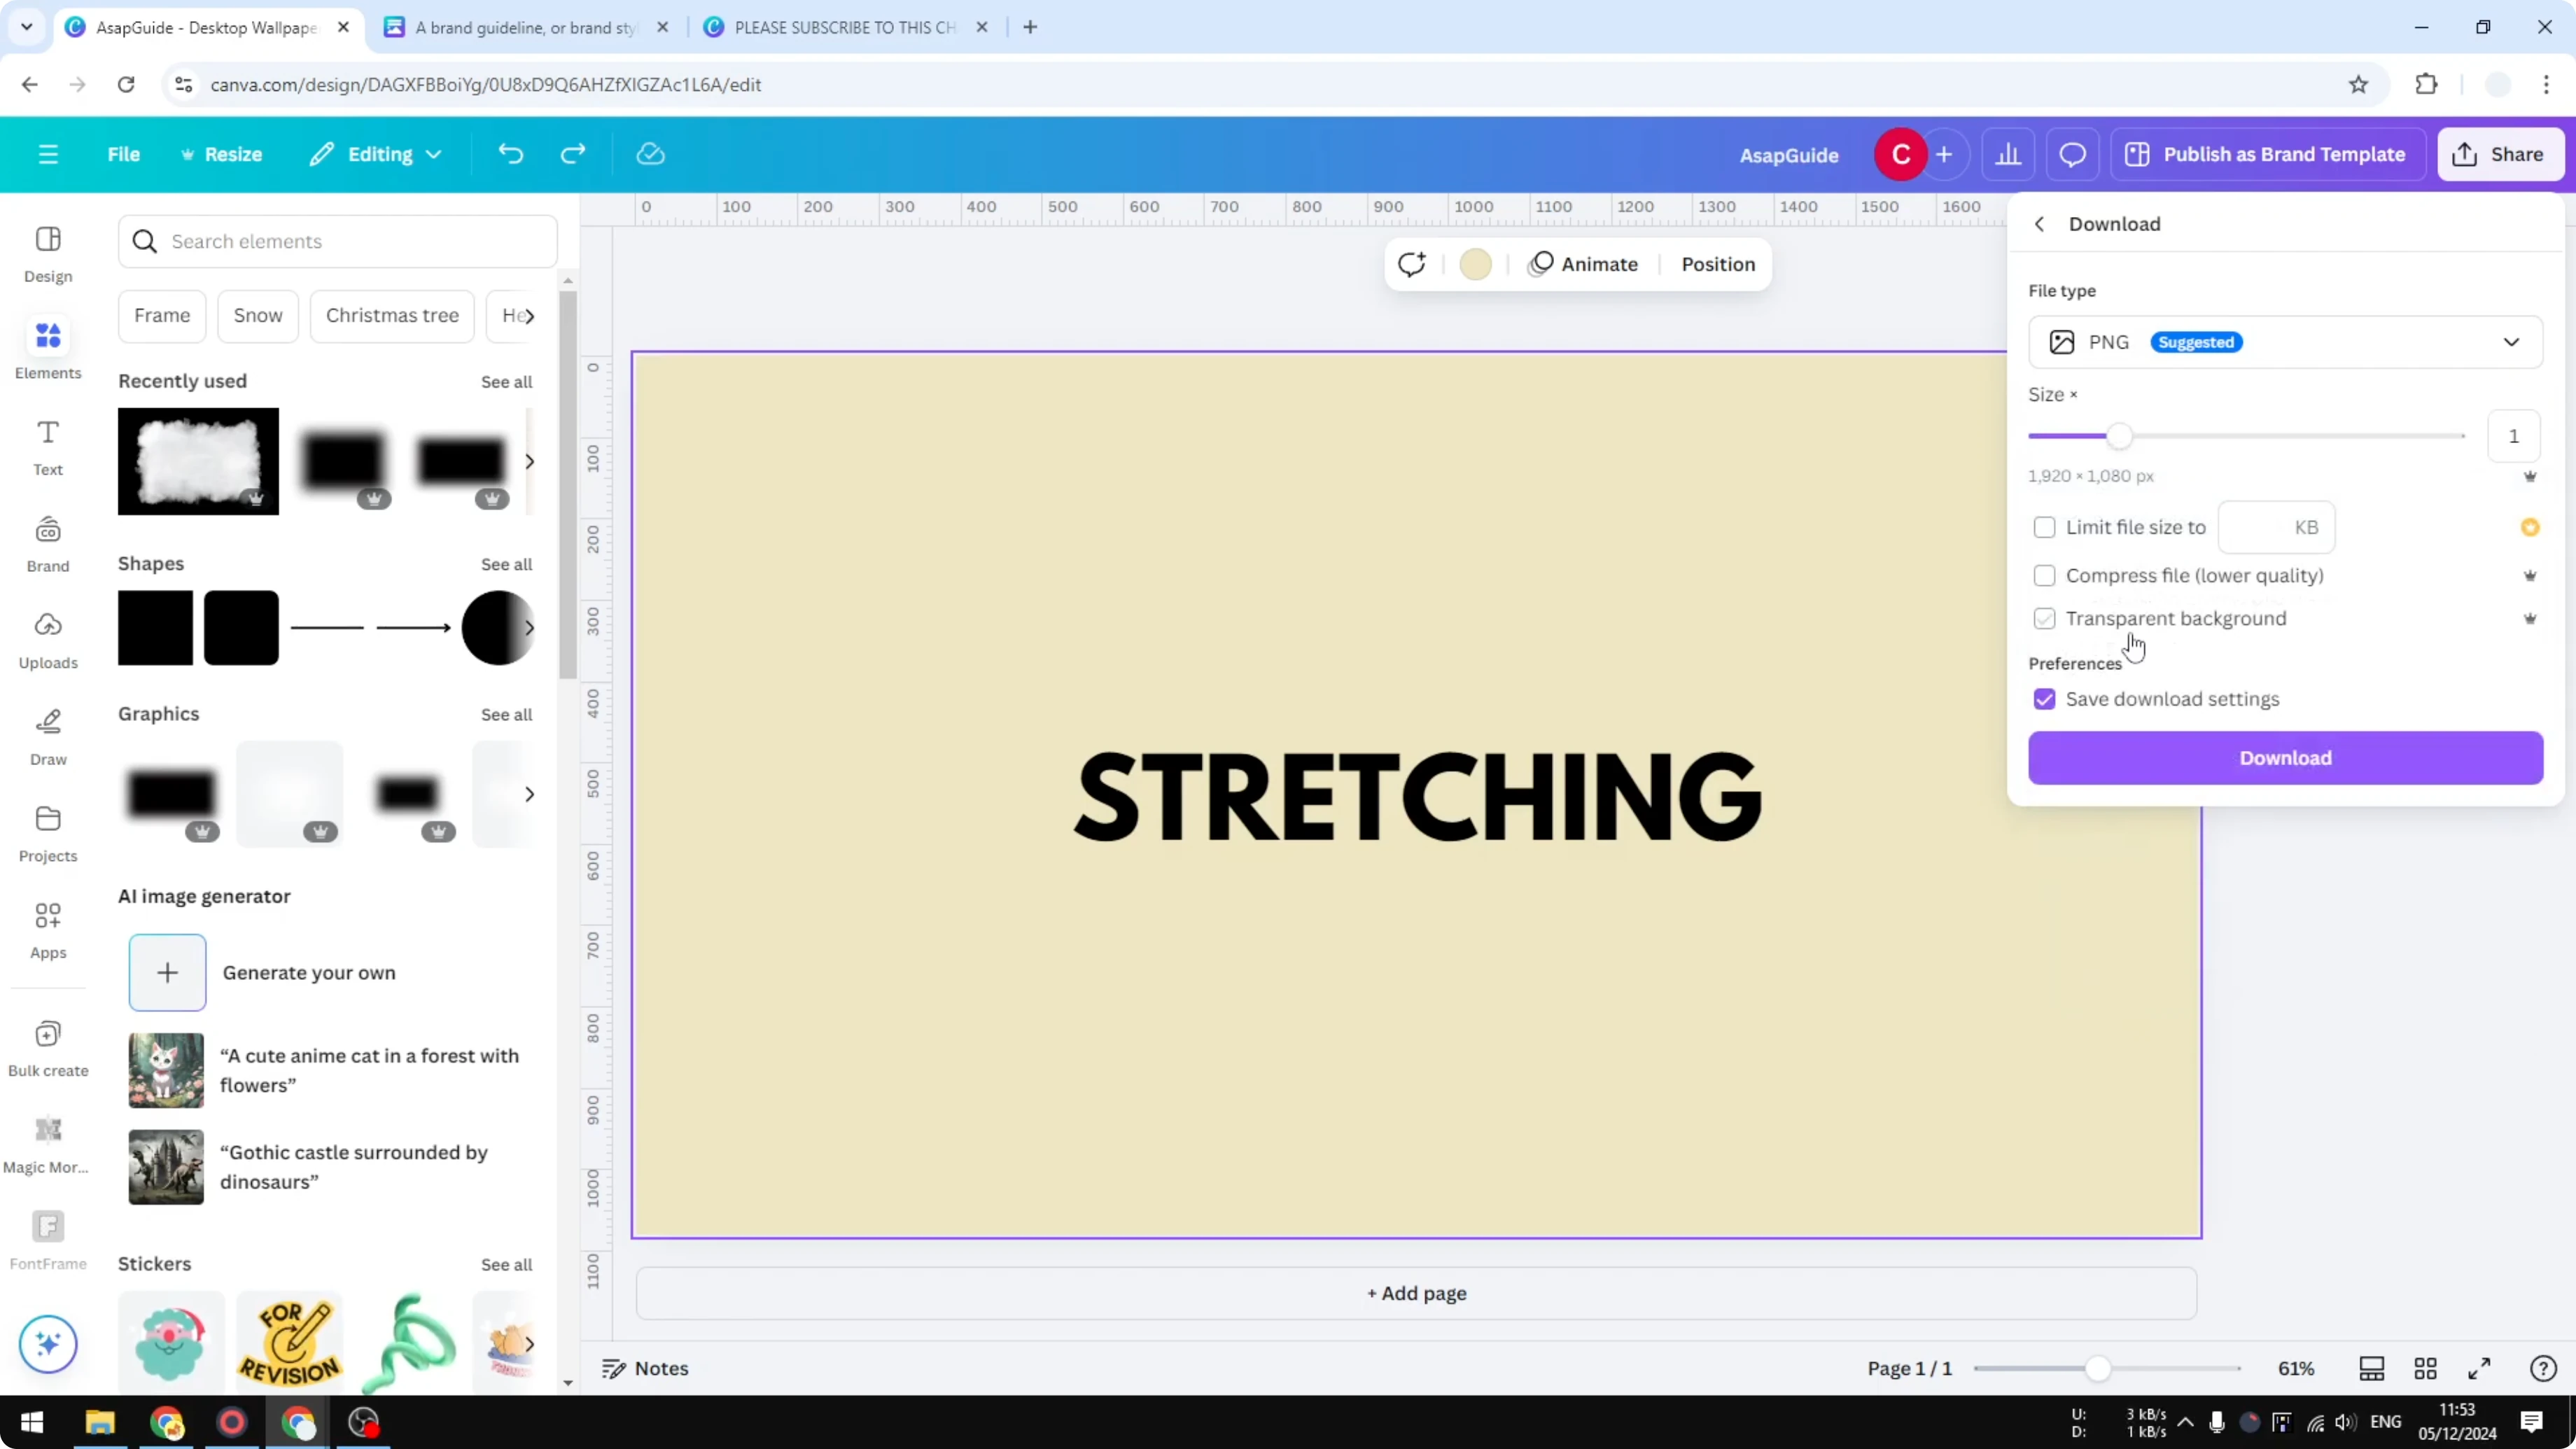The width and height of the screenshot is (2576, 1449).
Task: Open the grid view of pages
Action: [x=2425, y=1368]
